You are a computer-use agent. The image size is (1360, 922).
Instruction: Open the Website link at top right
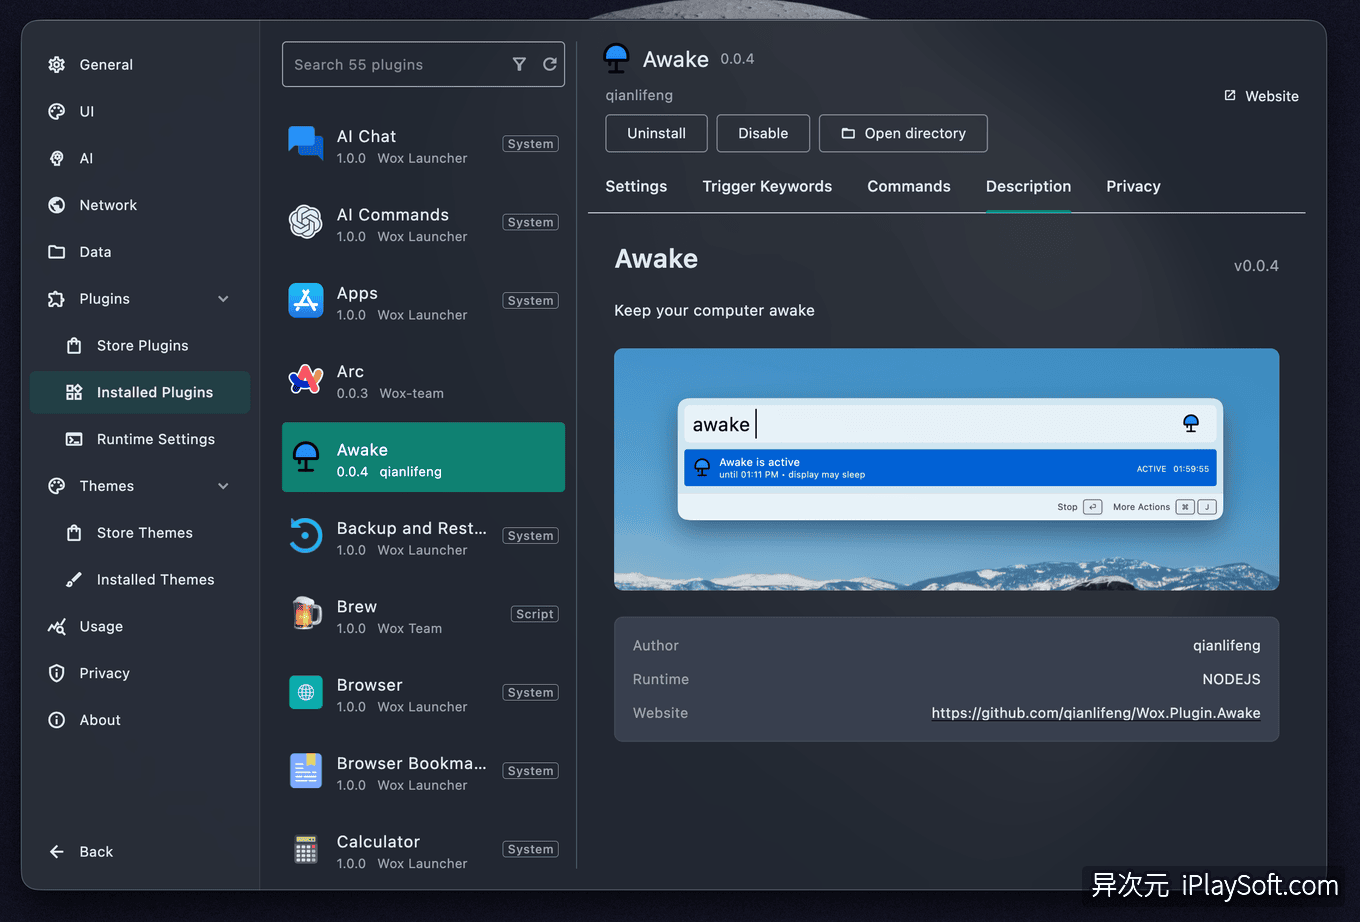click(1261, 96)
